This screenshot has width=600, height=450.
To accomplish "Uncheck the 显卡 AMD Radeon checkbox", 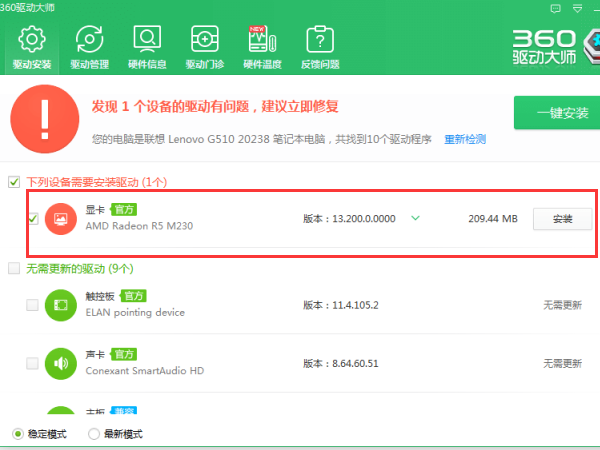I will [x=33, y=218].
